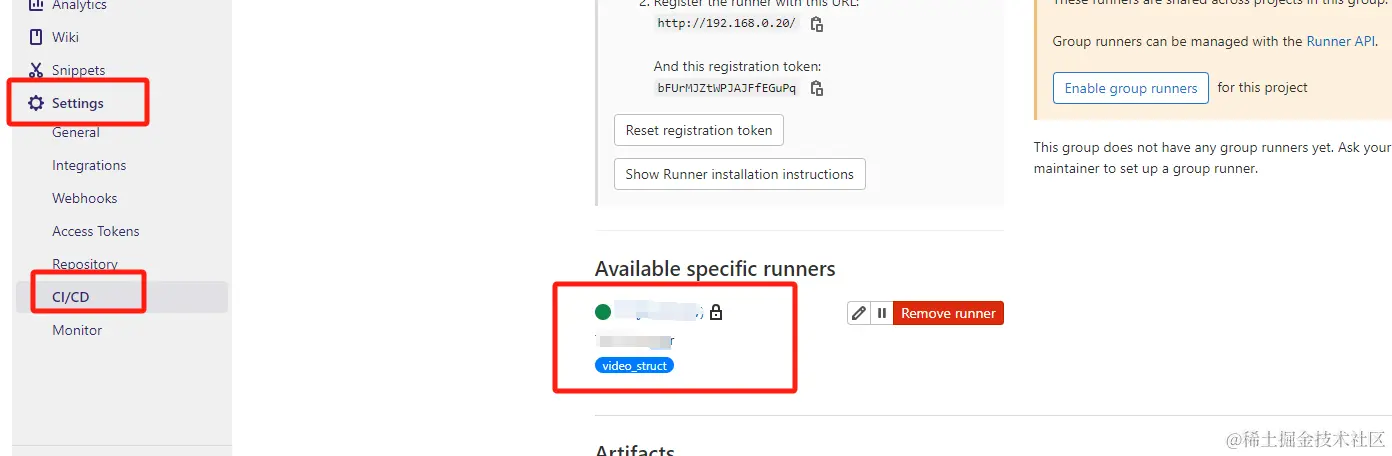Click Reset registration token button

699,130
